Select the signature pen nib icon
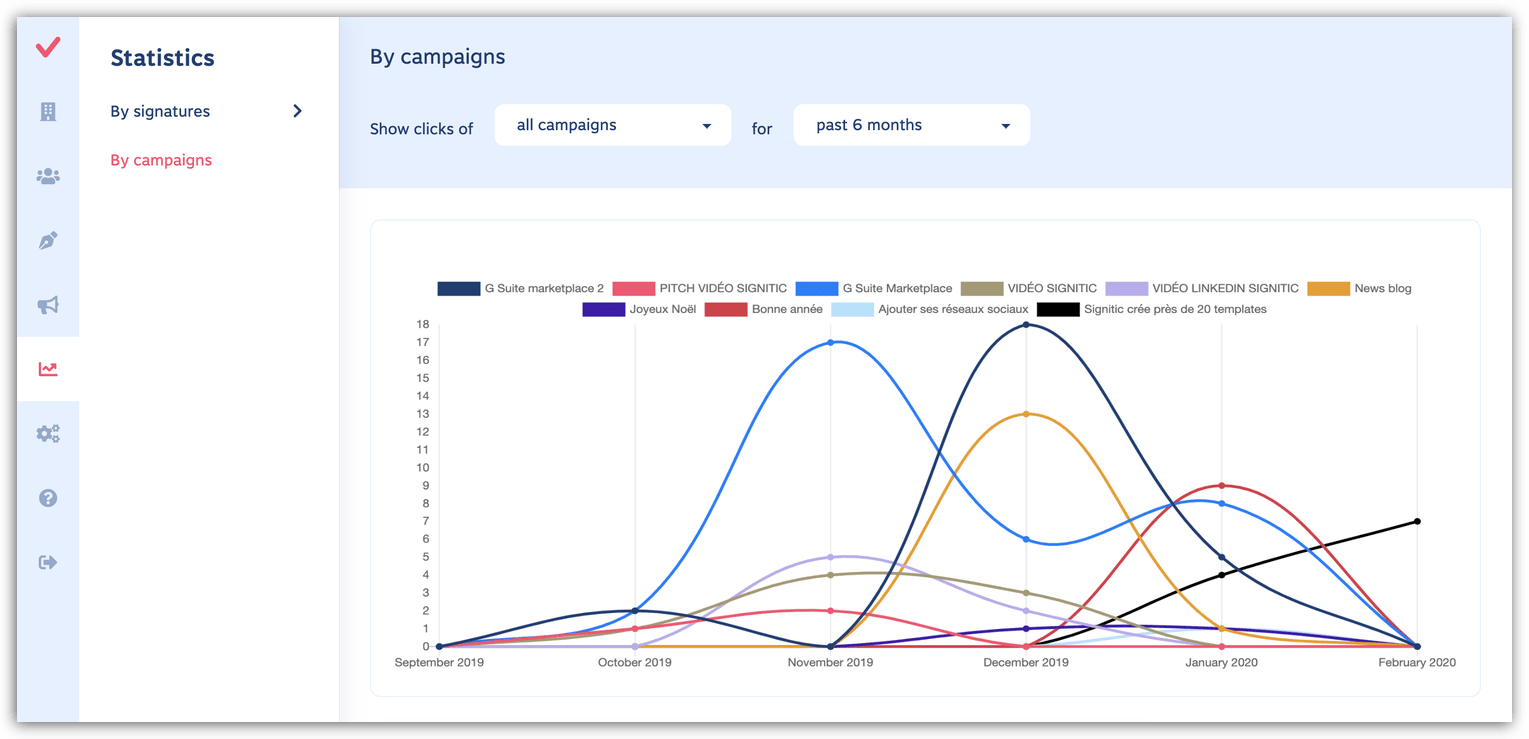The image size is (1529, 739). click(x=48, y=241)
